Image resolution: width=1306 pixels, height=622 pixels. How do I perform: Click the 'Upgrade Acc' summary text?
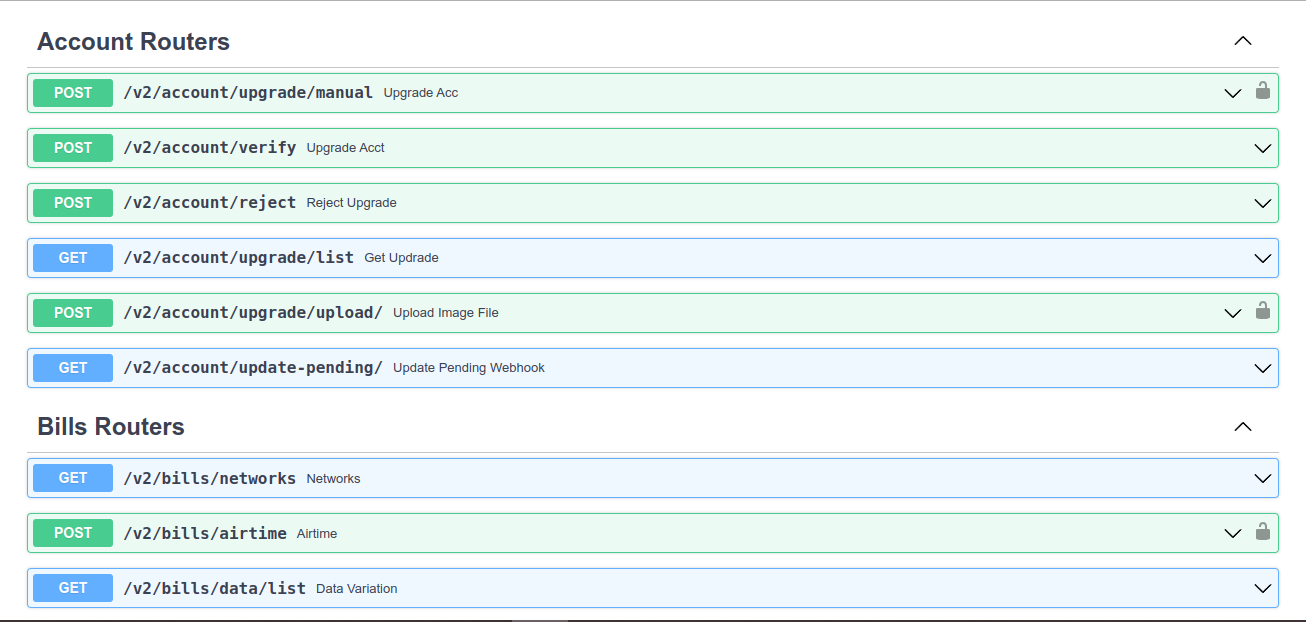pyautogui.click(x=421, y=93)
